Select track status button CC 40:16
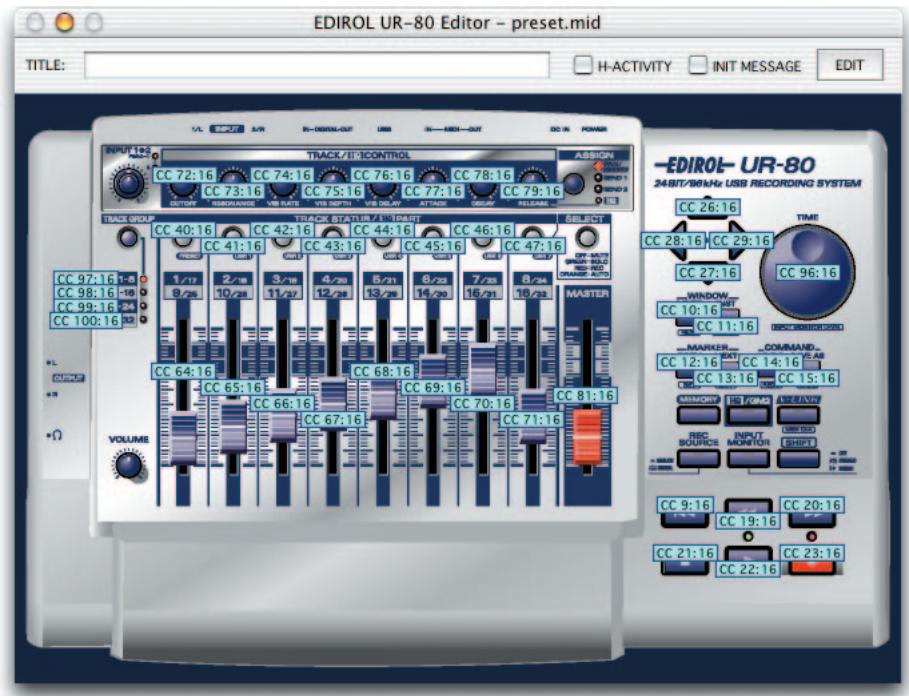909x696 pixels. click(x=183, y=230)
